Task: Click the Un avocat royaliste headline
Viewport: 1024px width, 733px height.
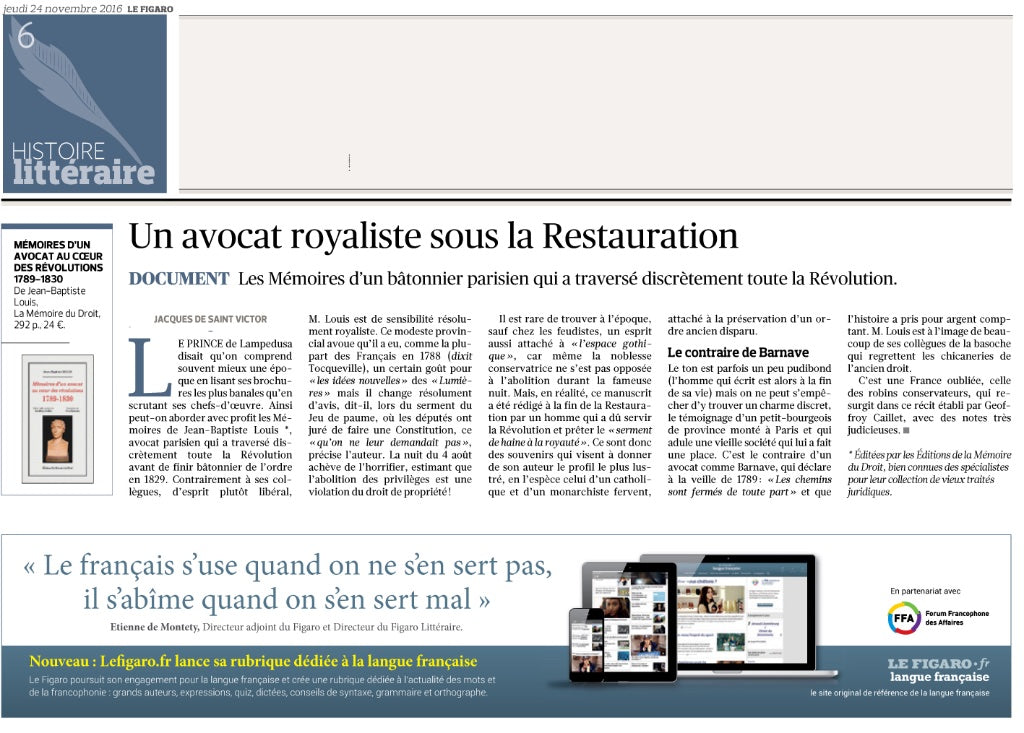Action: coord(435,235)
